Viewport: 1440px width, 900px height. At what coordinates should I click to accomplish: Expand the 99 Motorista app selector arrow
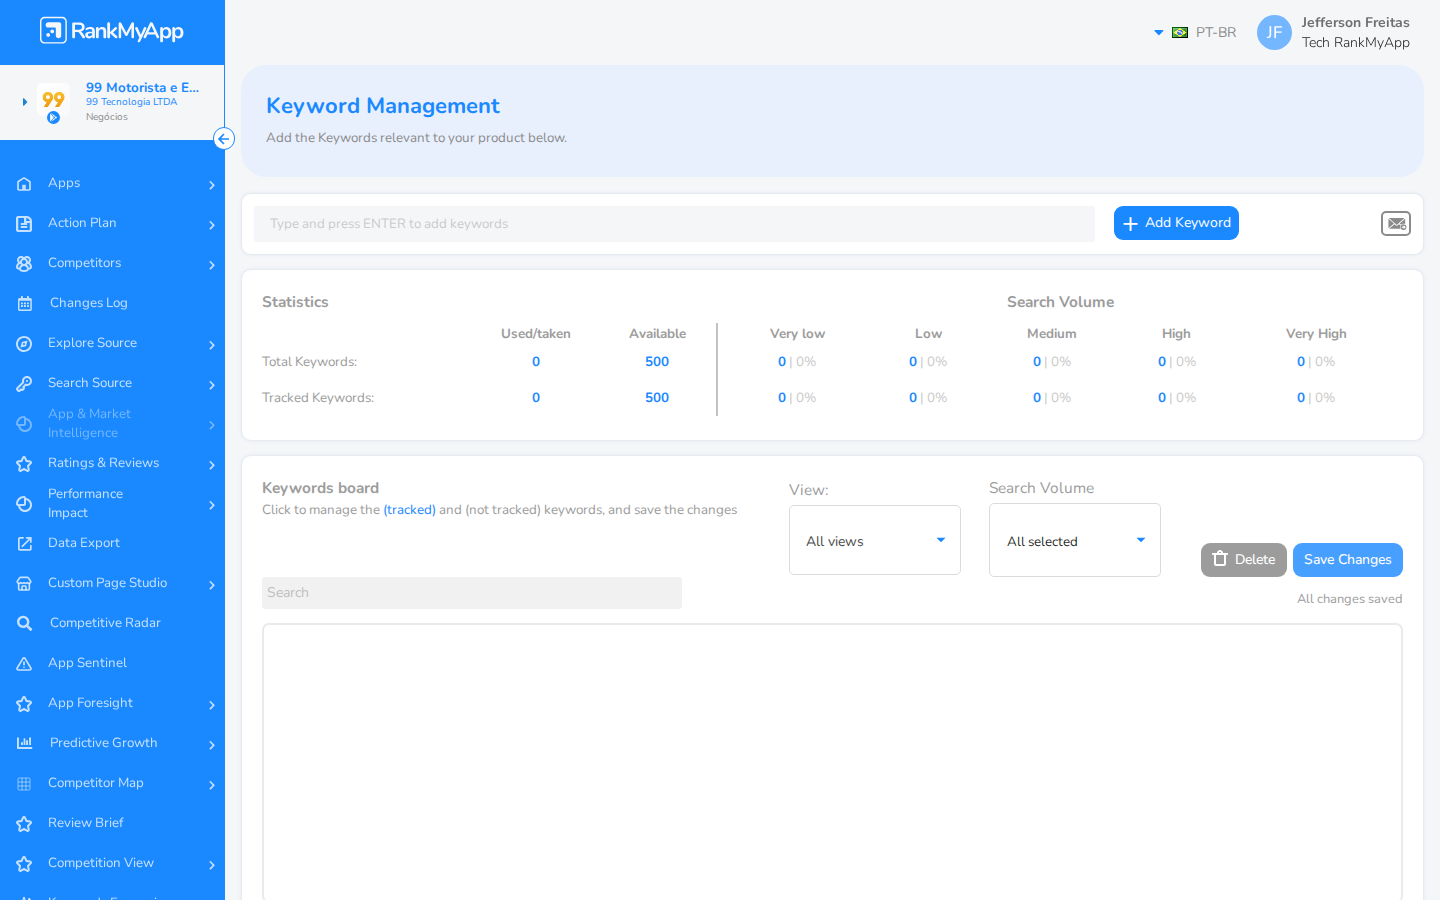pos(25,102)
